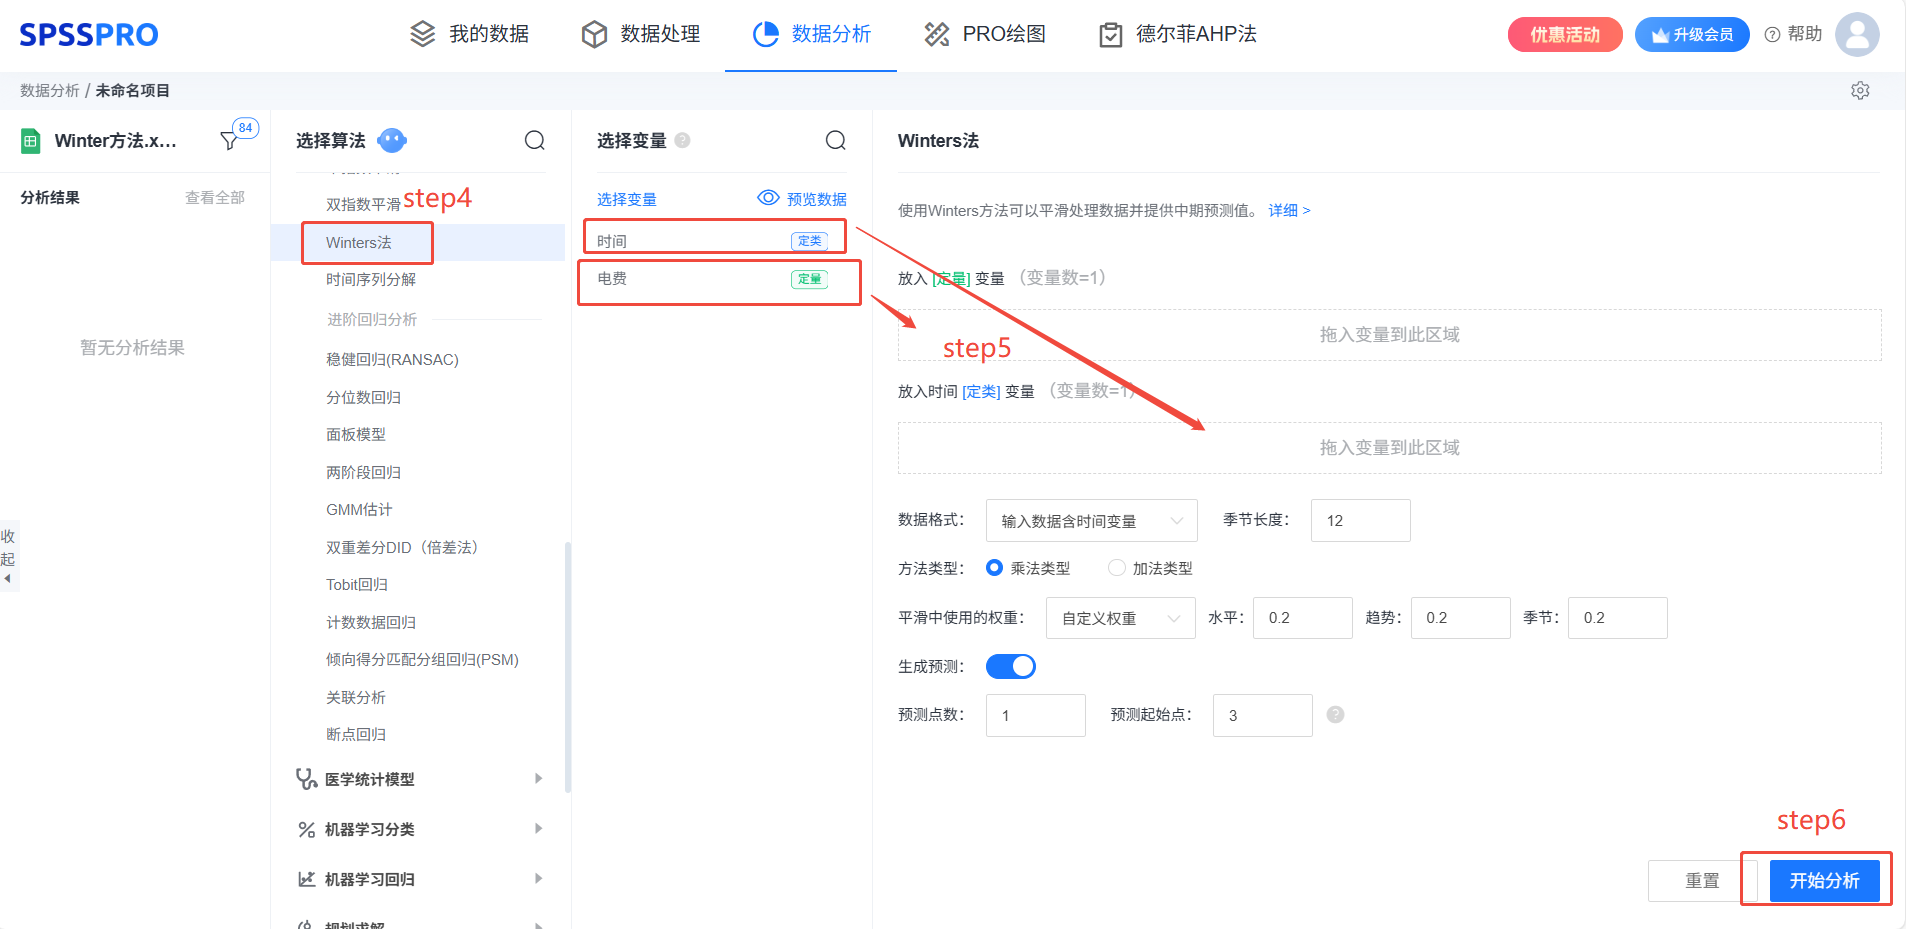Click the 季节长度 input field
Viewport: 1906px width, 929px height.
[1360, 521]
